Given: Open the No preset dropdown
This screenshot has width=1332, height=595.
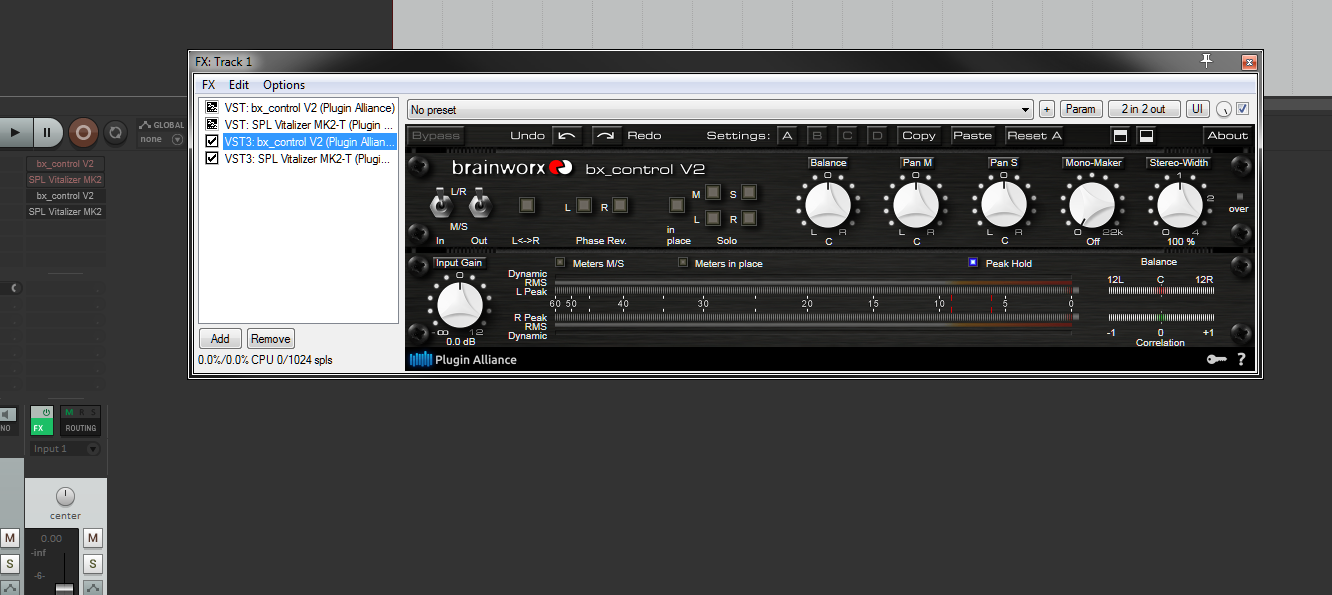Looking at the screenshot, I should pos(720,109).
